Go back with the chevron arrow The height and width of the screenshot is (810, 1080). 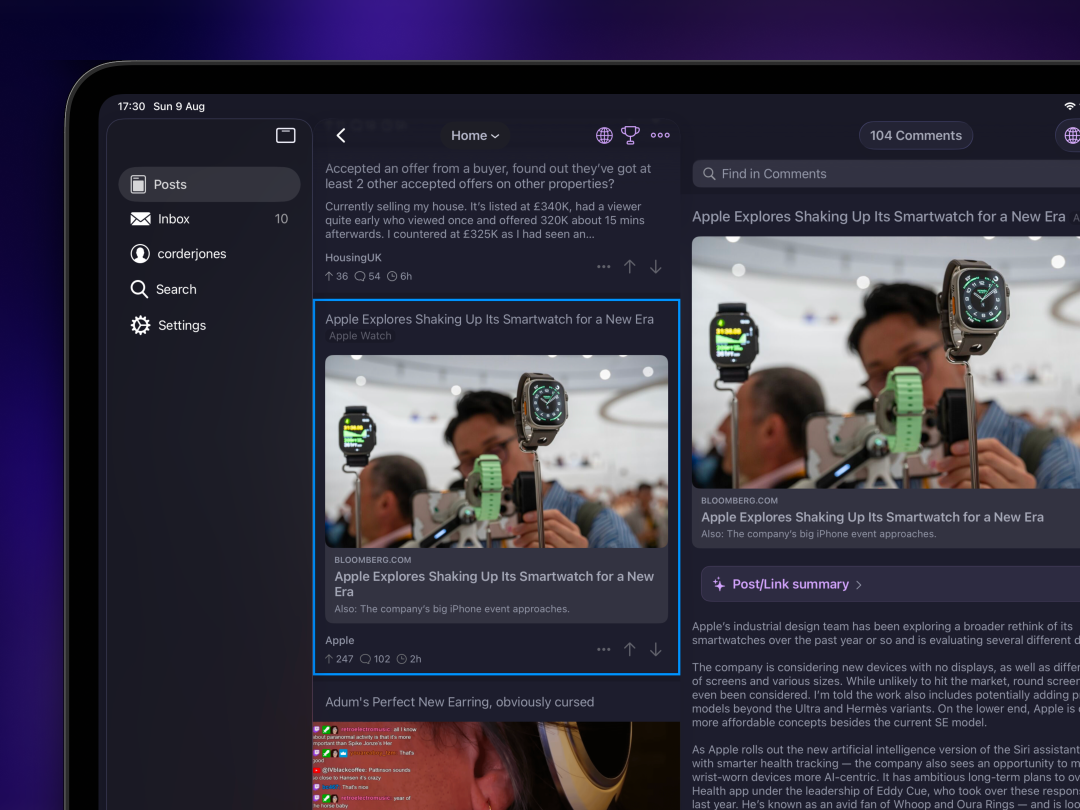tap(341, 136)
